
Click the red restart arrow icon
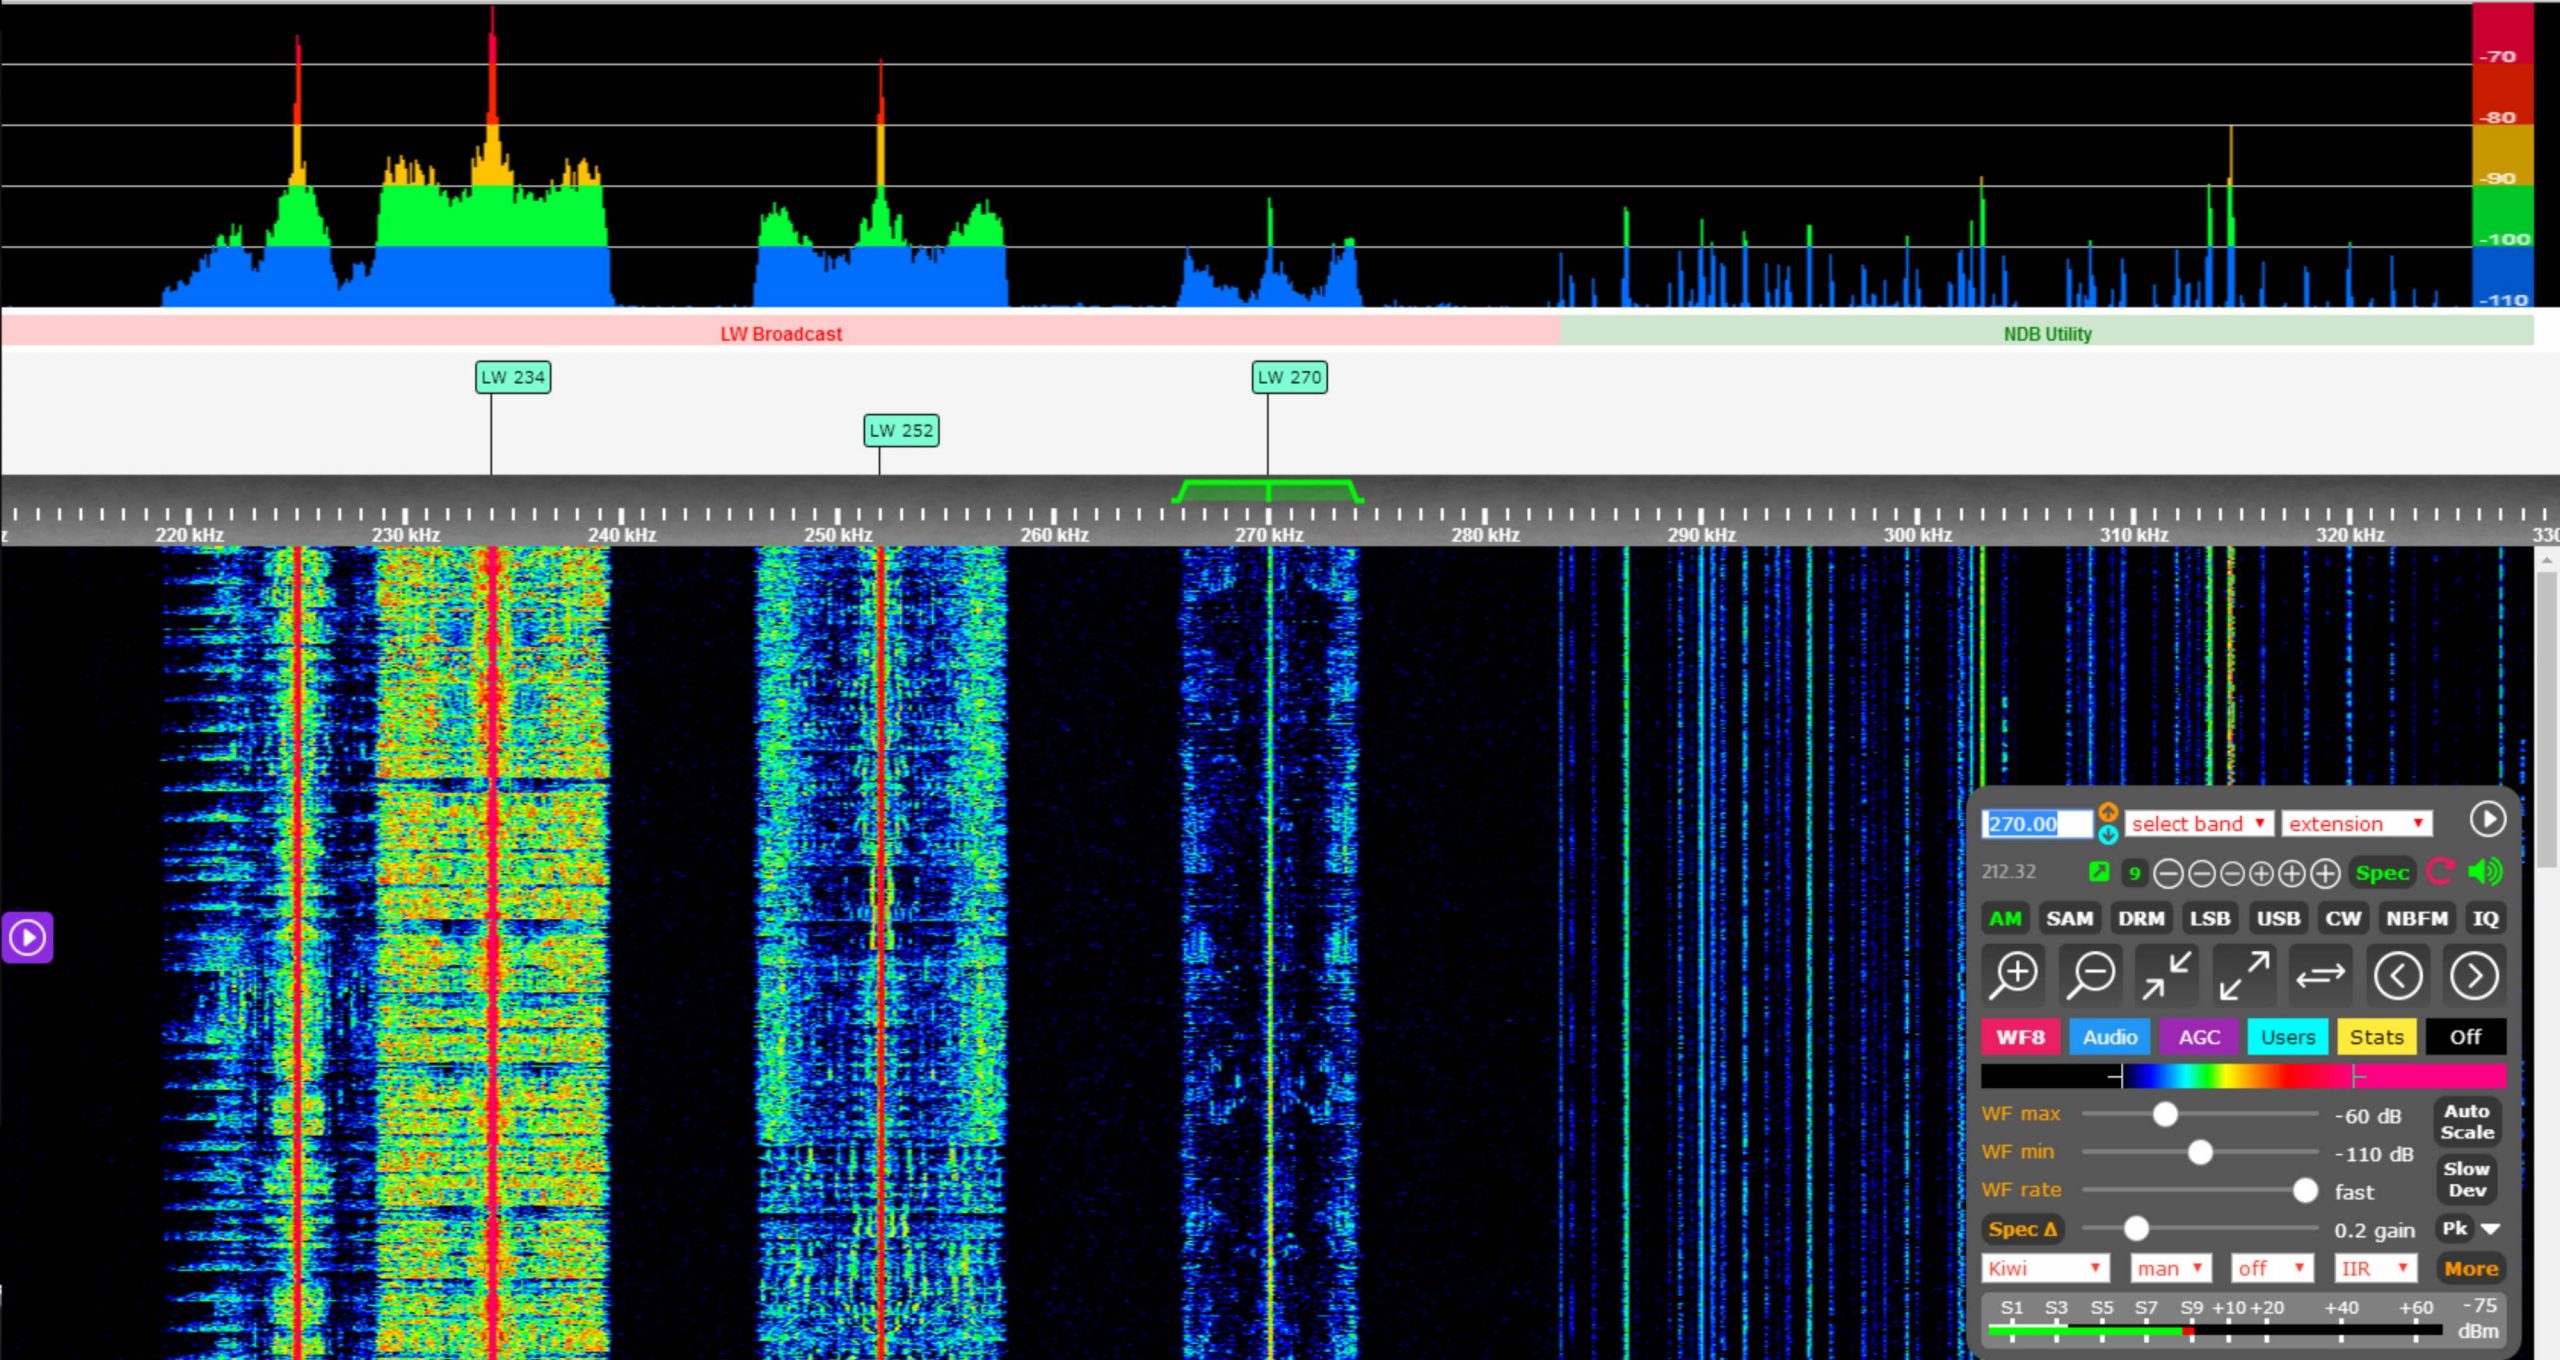(2440, 872)
